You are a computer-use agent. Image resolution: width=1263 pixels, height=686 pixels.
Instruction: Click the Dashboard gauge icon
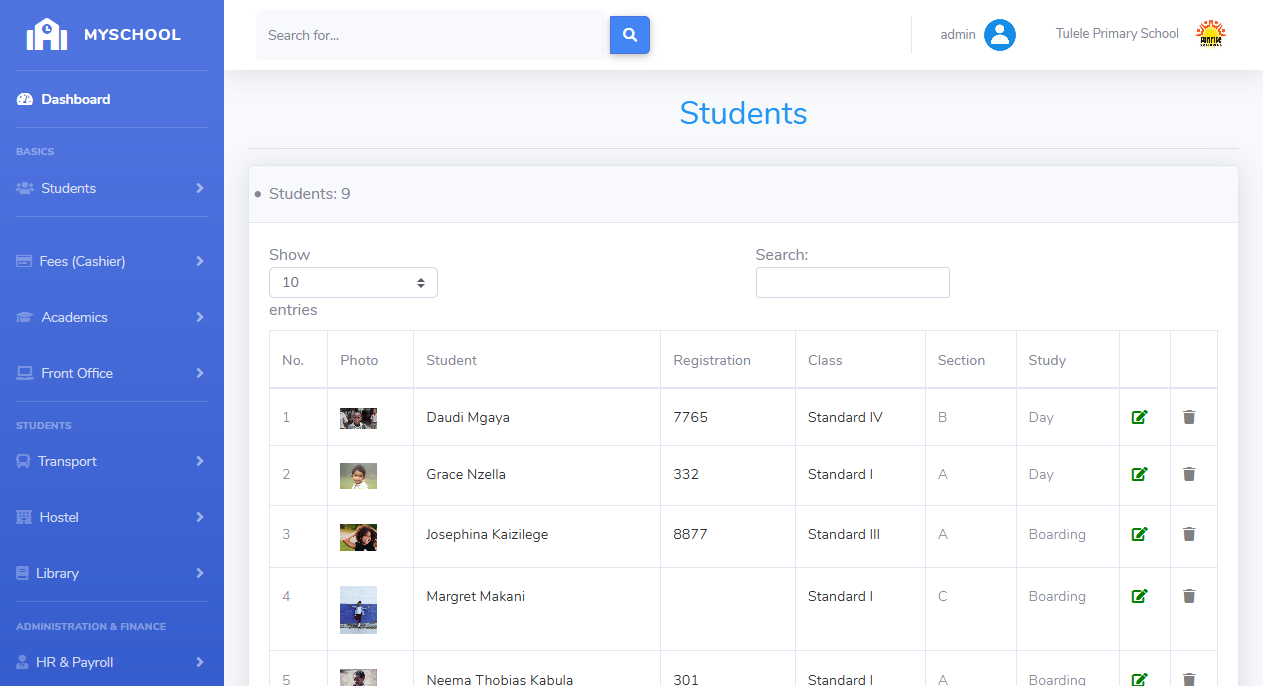coord(25,99)
